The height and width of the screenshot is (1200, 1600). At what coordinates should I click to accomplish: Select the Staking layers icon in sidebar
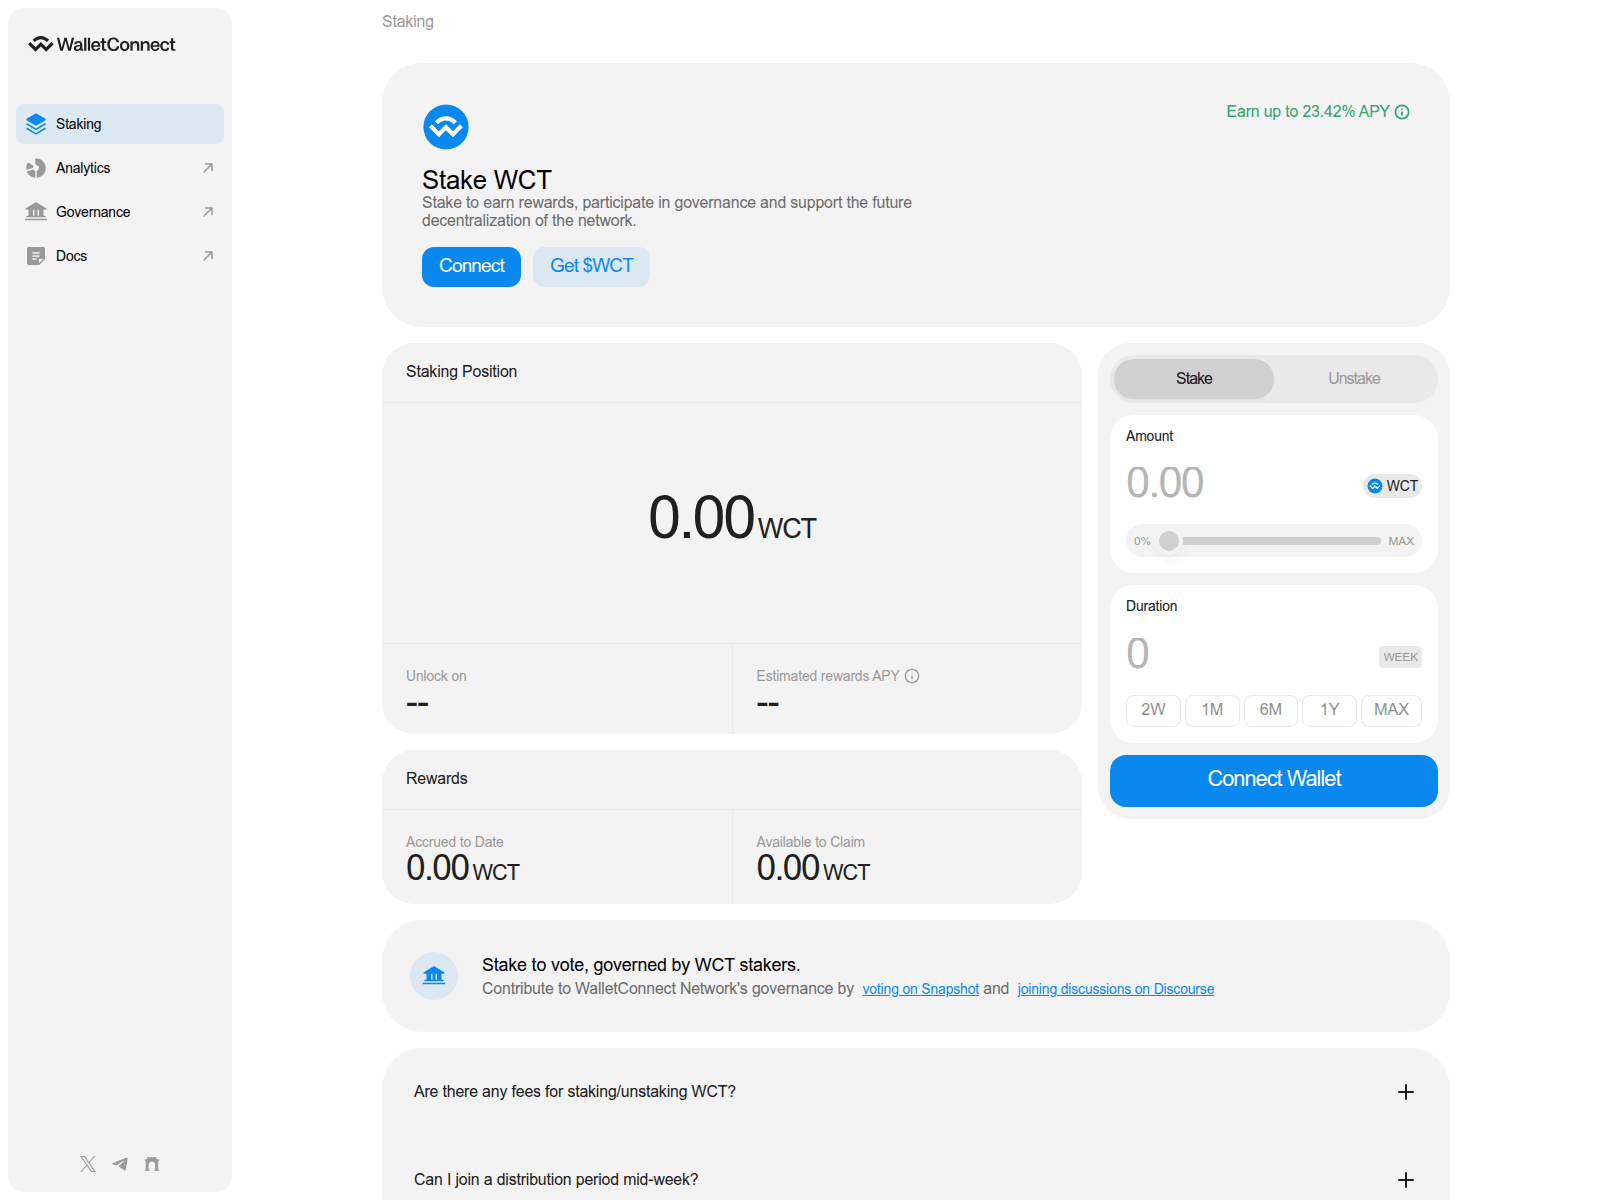(x=36, y=123)
